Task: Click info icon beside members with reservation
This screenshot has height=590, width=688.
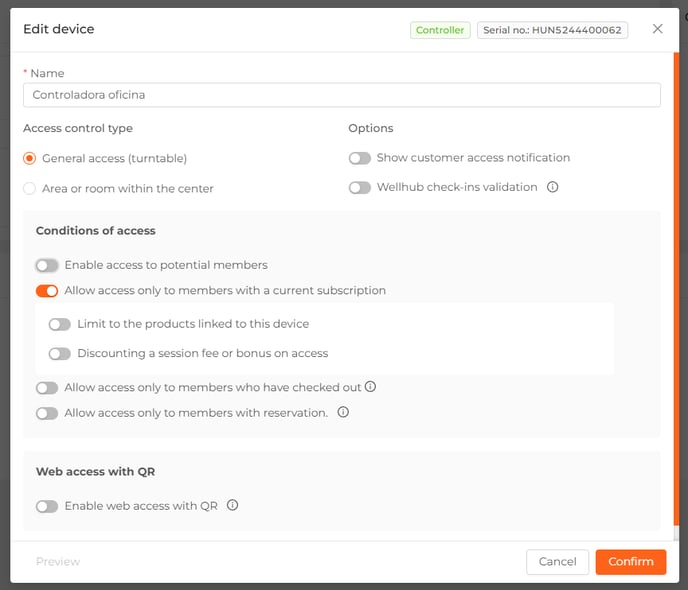Action: pos(343,412)
